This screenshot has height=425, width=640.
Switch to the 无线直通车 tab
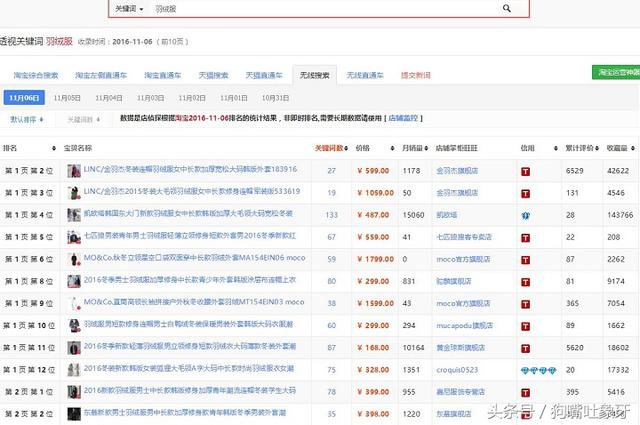(x=365, y=75)
